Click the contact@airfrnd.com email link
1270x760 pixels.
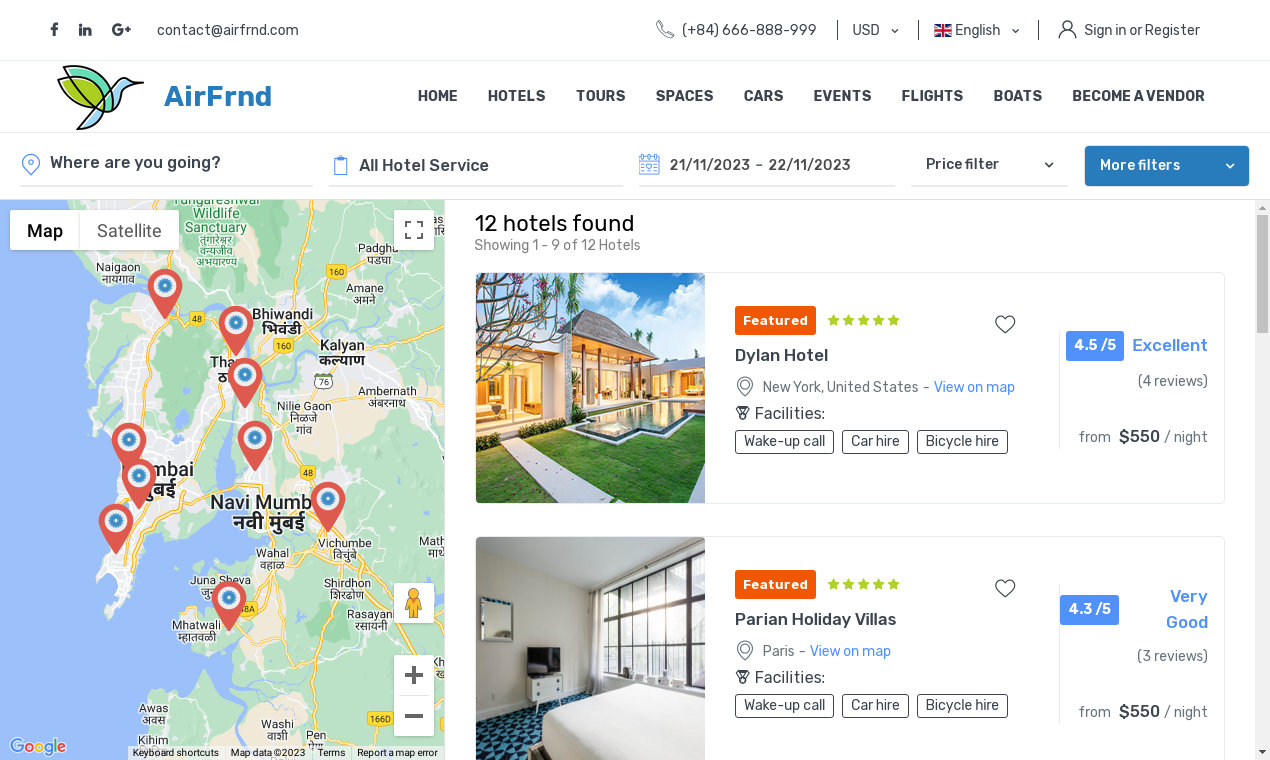tap(228, 30)
